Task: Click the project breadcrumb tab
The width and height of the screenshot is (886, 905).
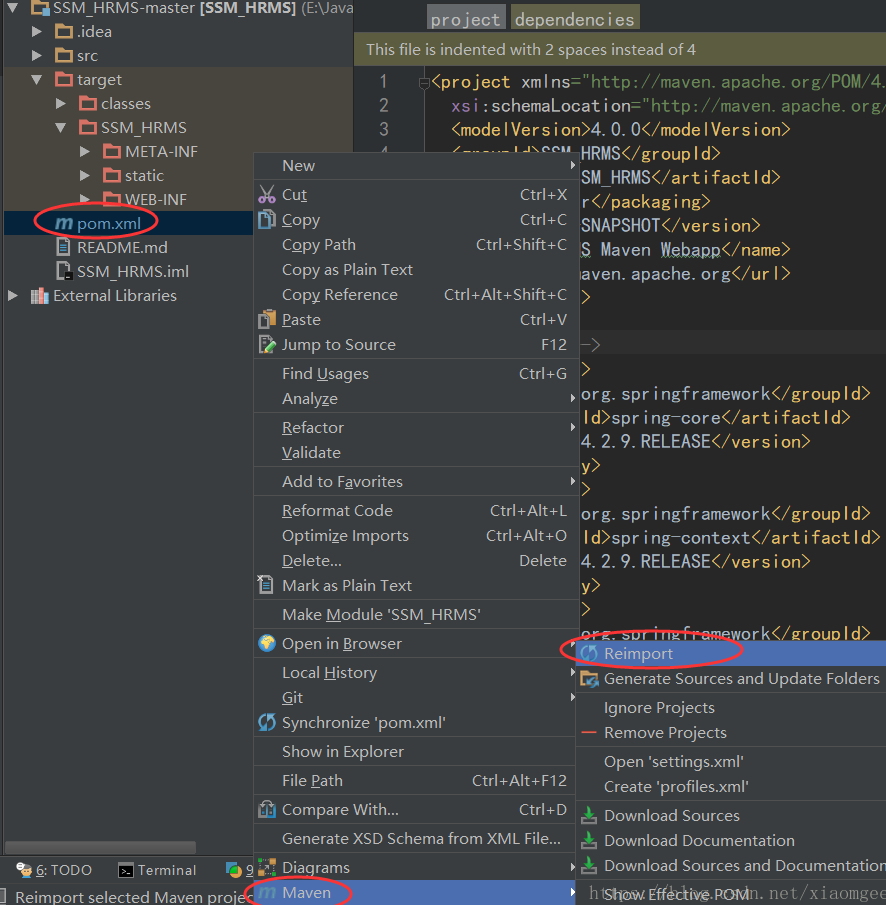Action: pyautogui.click(x=466, y=19)
